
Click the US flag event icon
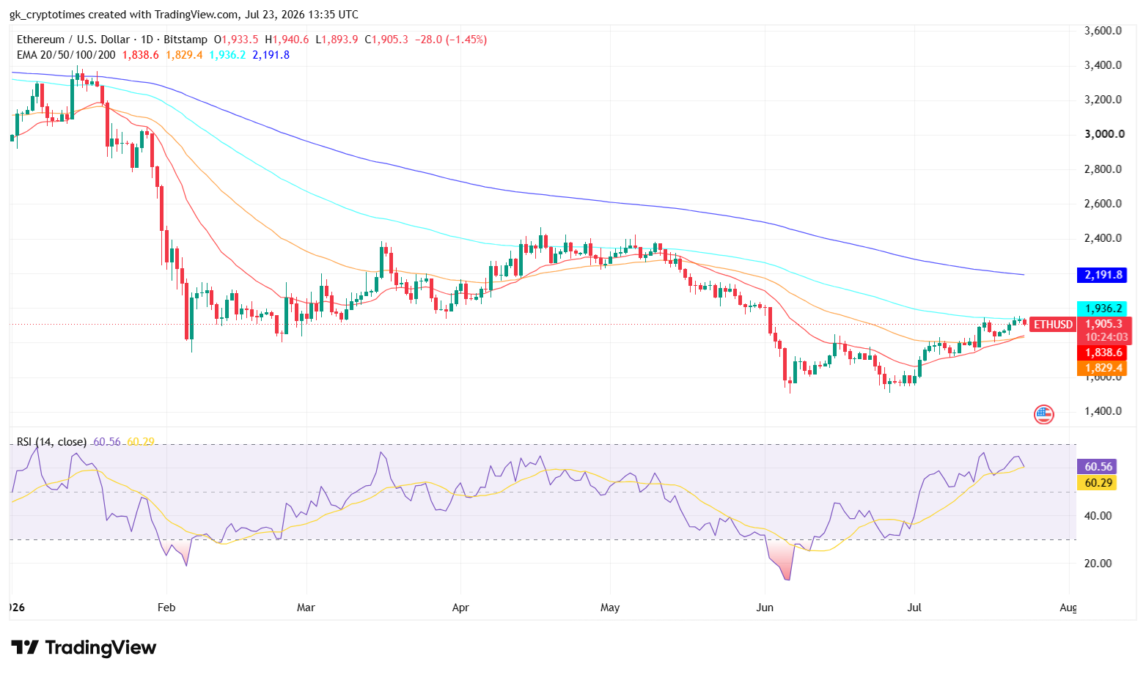[x=1044, y=415]
